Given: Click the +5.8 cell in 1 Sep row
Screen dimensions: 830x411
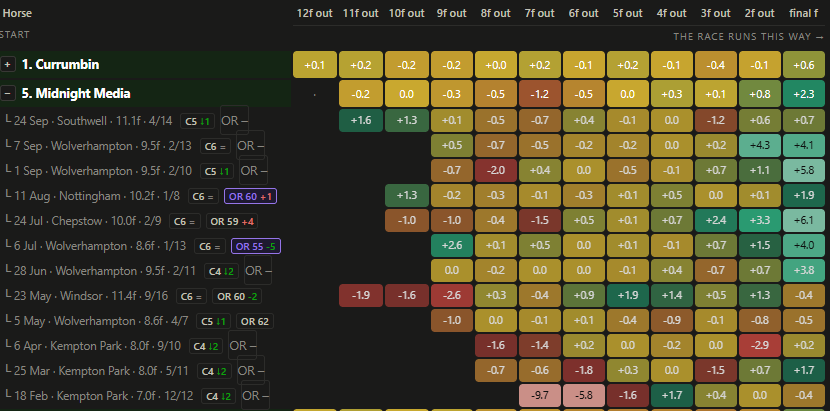Looking at the screenshot, I should point(804,171).
